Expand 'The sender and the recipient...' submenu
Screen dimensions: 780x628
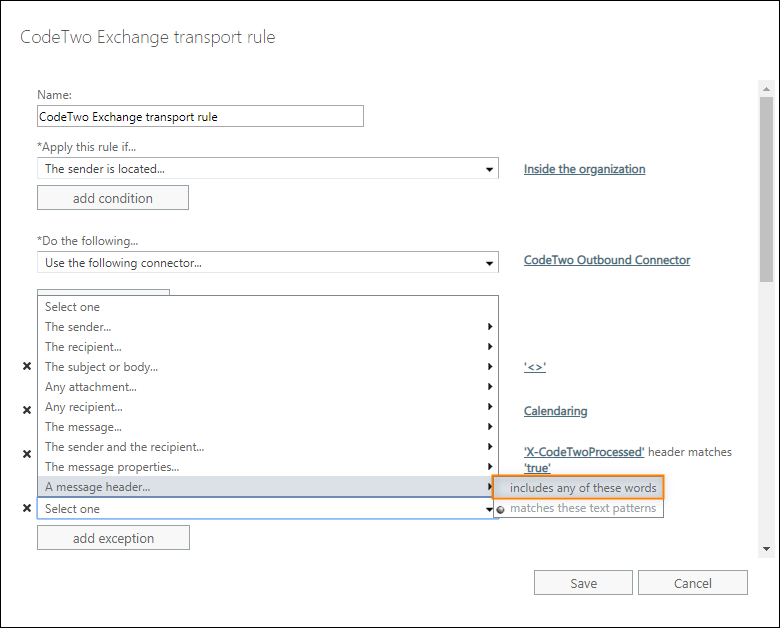[268, 446]
